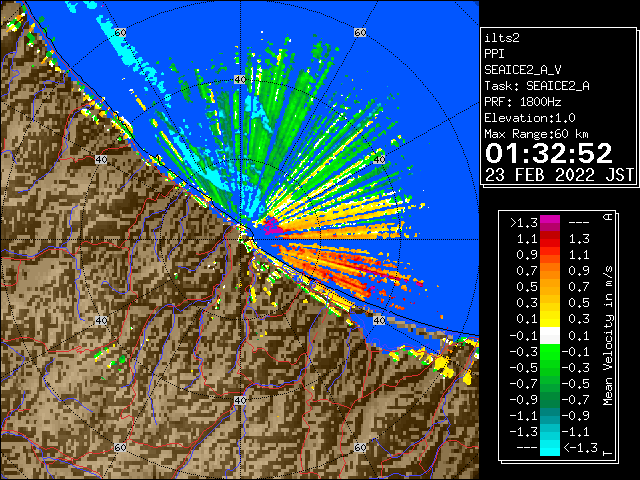Click the left-column "-0.1" legend value

(524, 336)
